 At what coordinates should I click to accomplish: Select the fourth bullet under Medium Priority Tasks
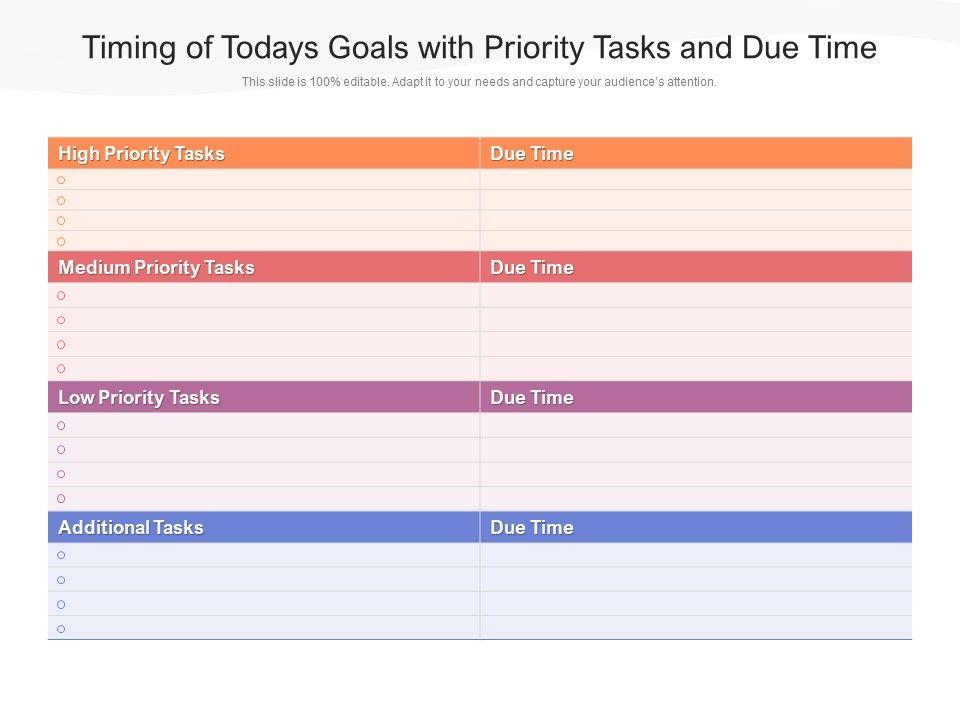61,369
